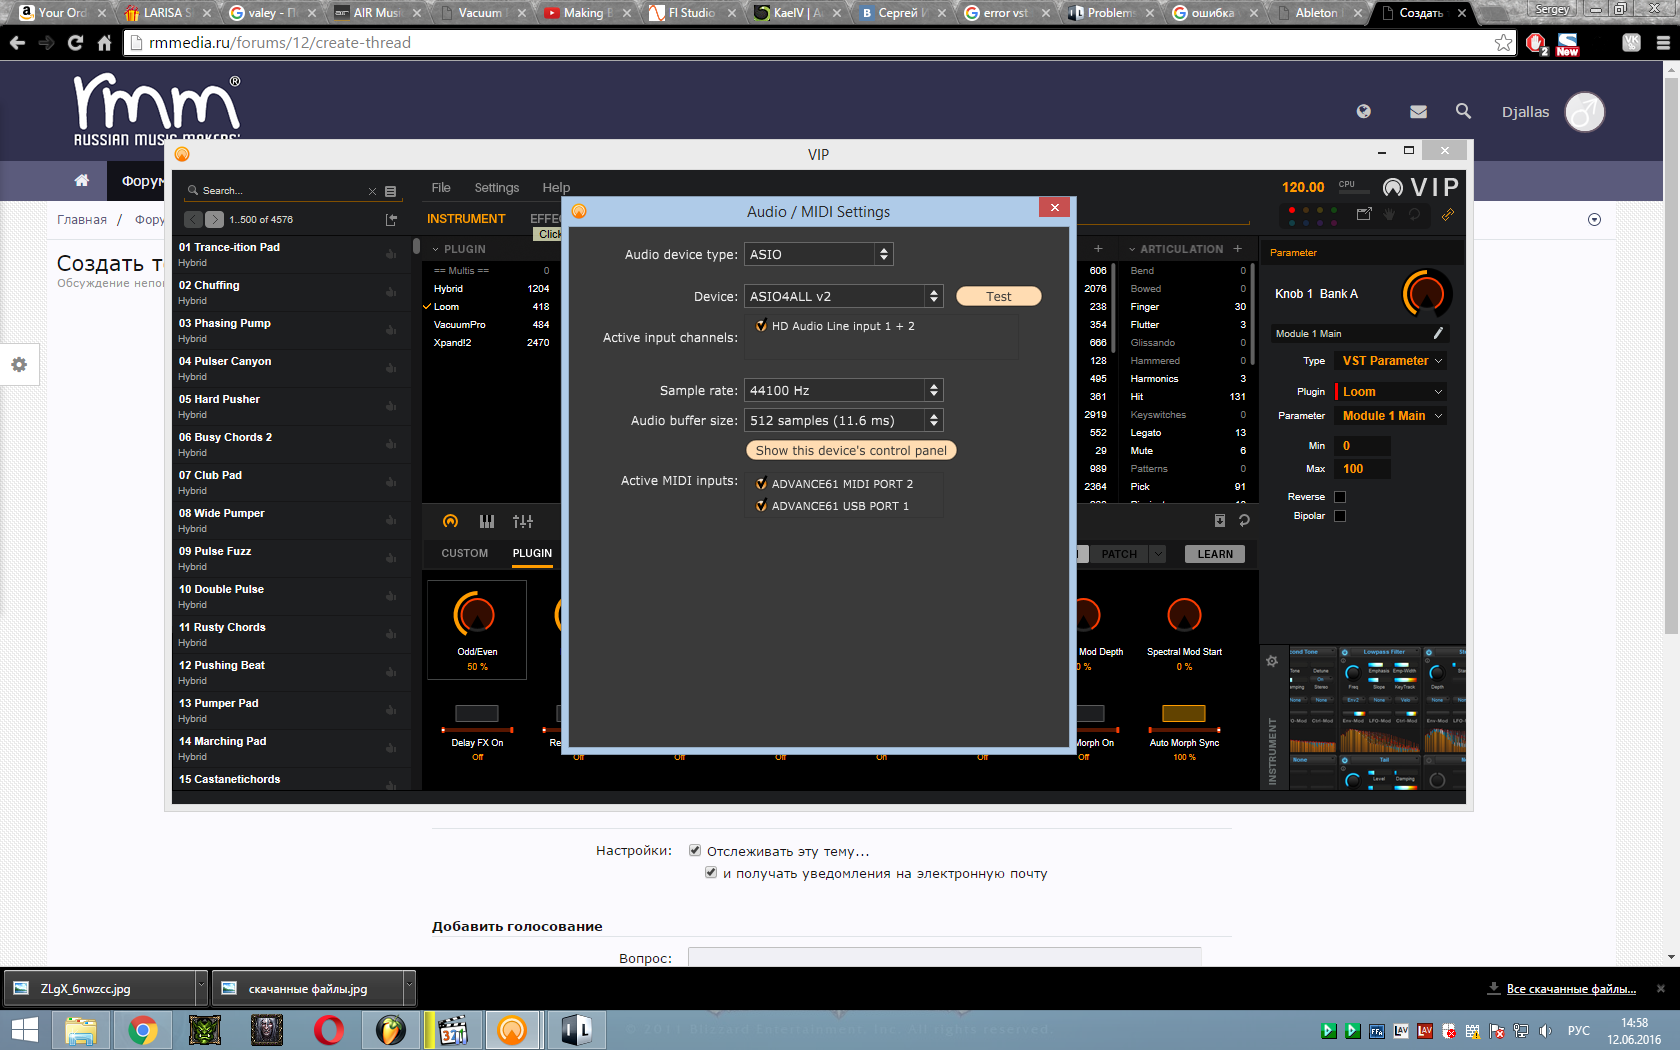Open the Parameter dropdown set to Module 1 Main
The width and height of the screenshot is (1680, 1050).
point(1390,416)
